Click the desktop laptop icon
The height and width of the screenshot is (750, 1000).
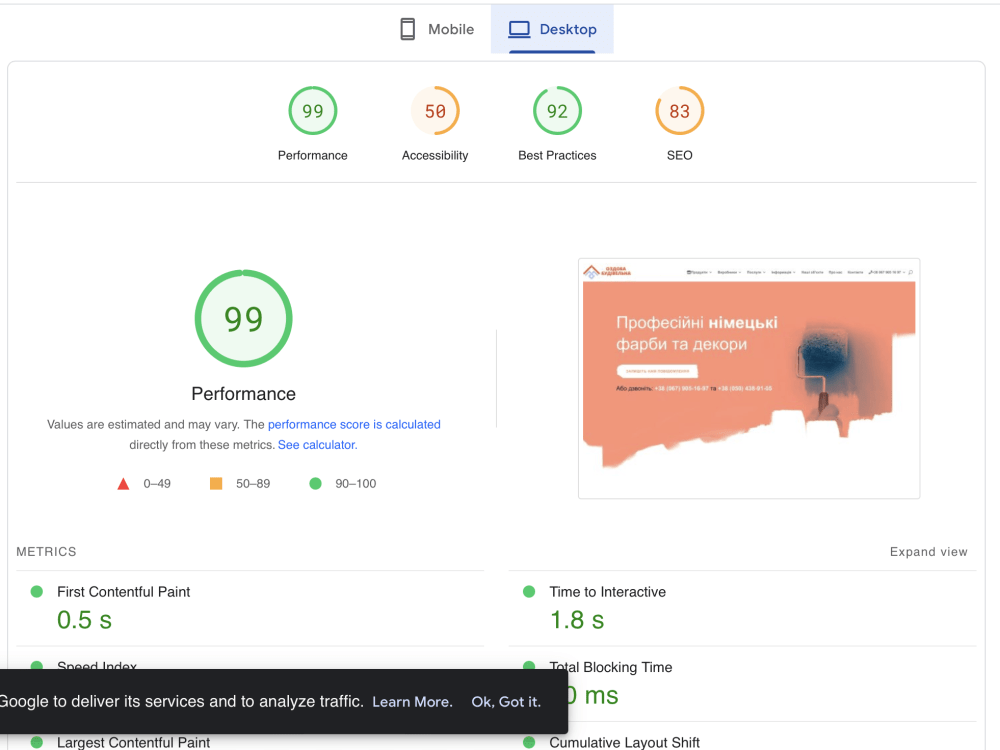point(519,29)
